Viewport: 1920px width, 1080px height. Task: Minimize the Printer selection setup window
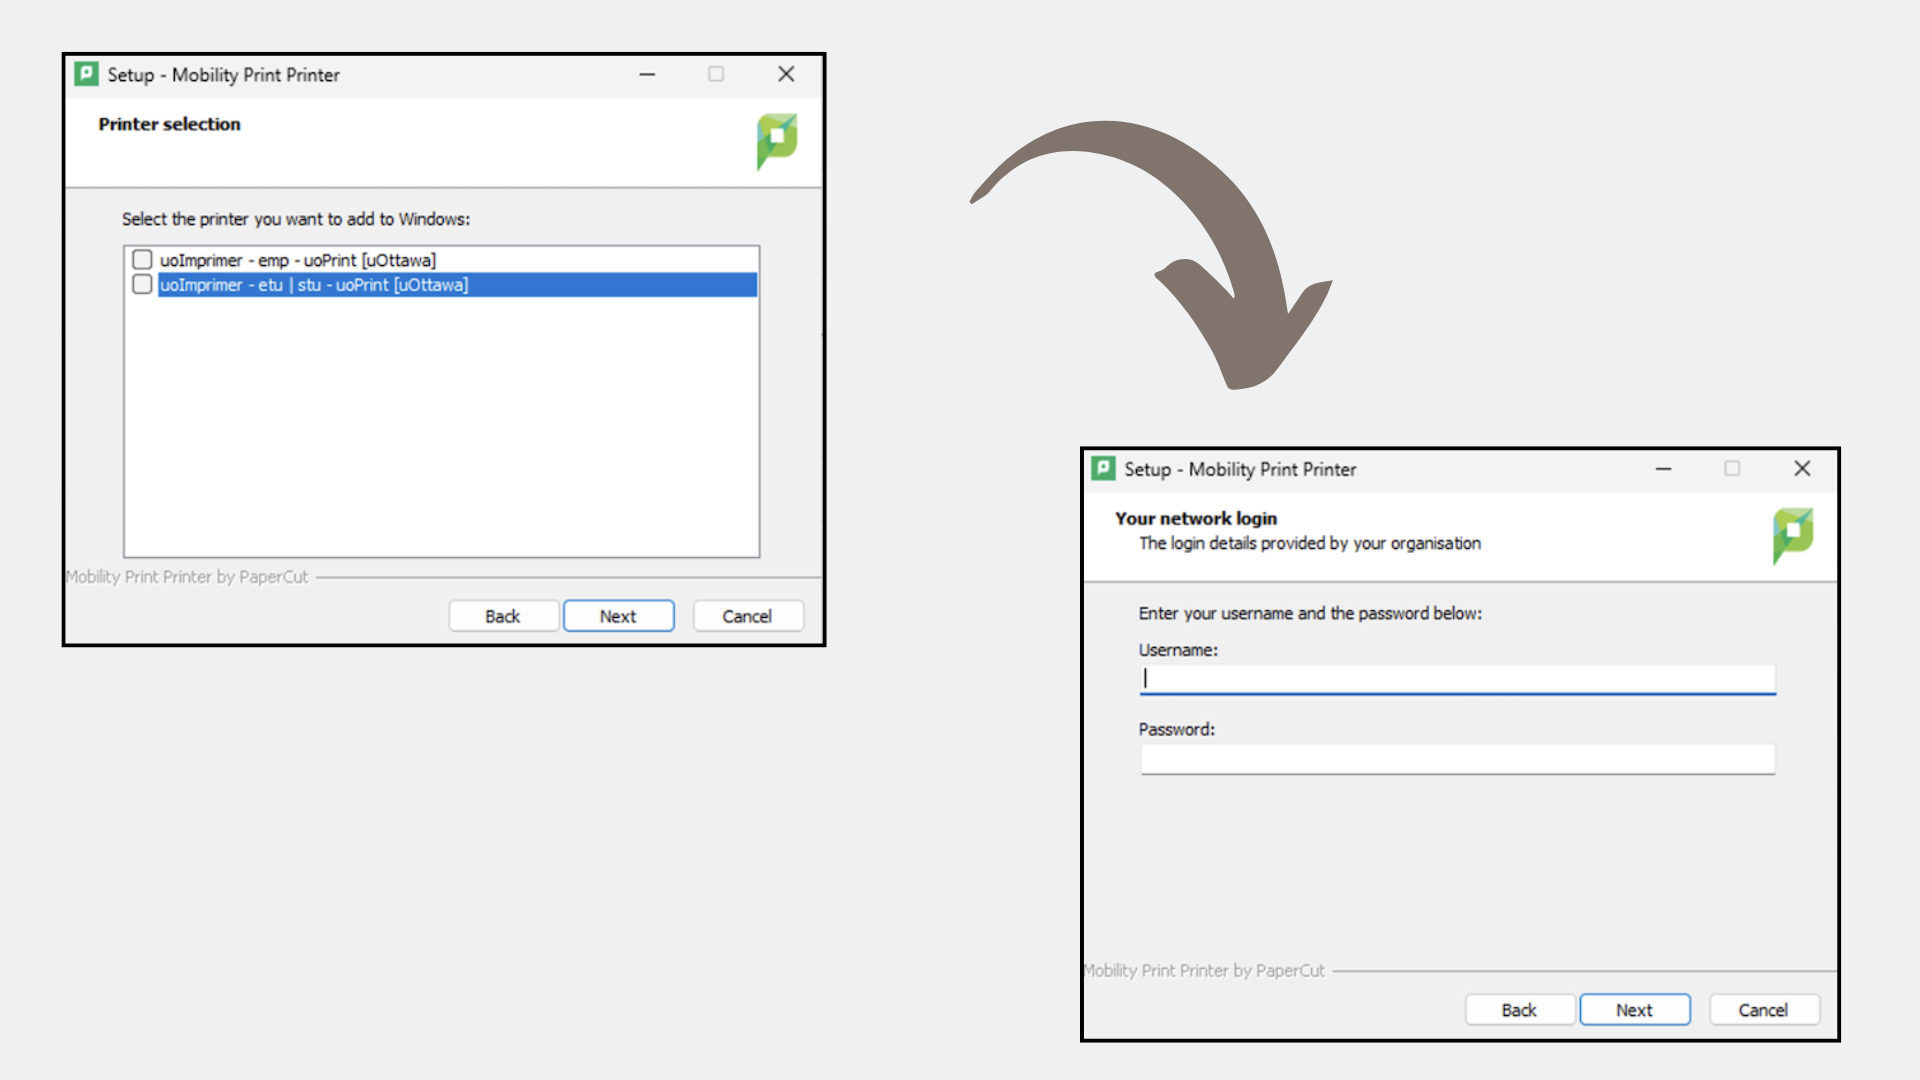pyautogui.click(x=647, y=74)
